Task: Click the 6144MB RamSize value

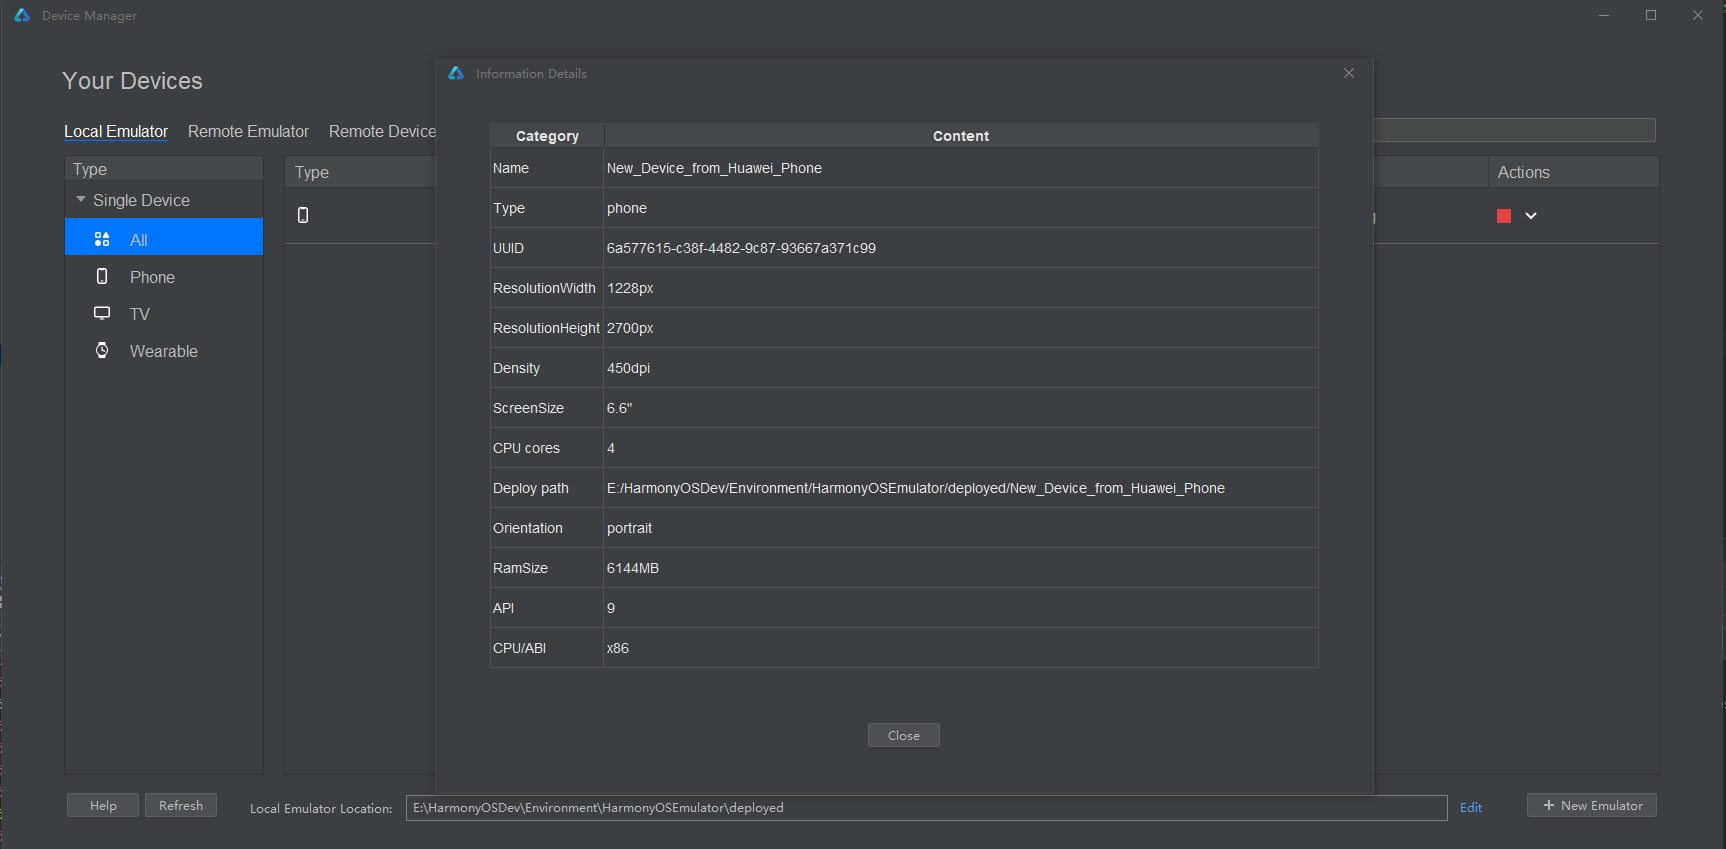Action: point(633,568)
